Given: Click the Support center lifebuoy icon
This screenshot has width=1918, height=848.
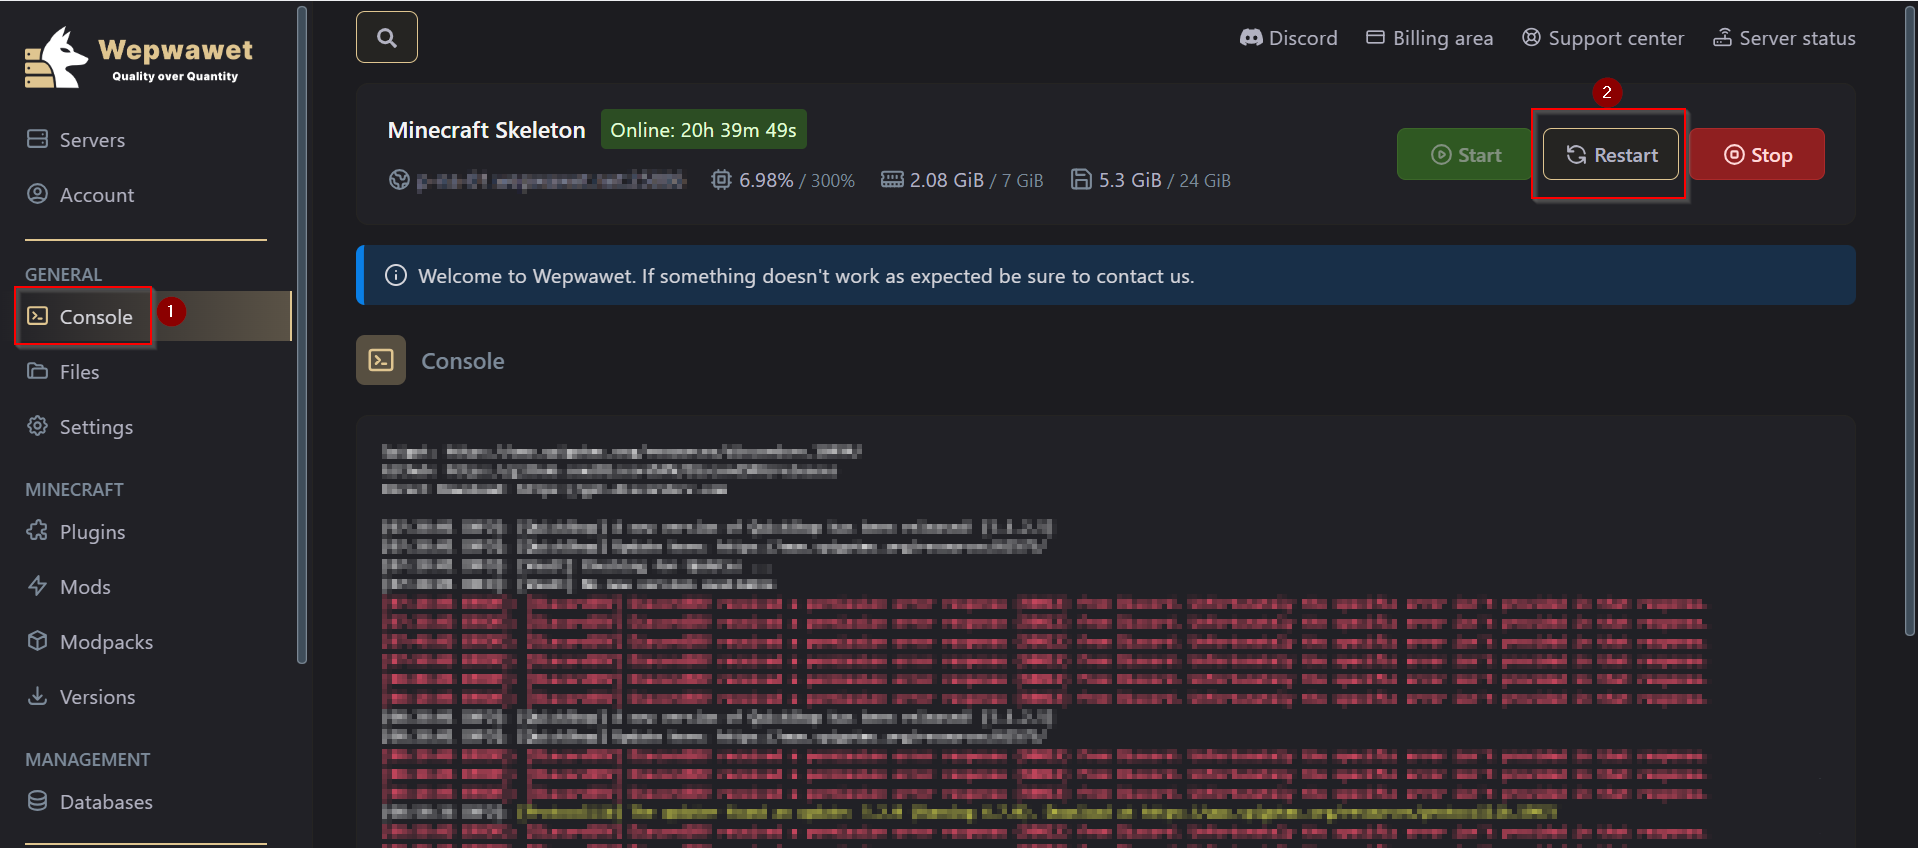Looking at the screenshot, I should click(x=1531, y=38).
